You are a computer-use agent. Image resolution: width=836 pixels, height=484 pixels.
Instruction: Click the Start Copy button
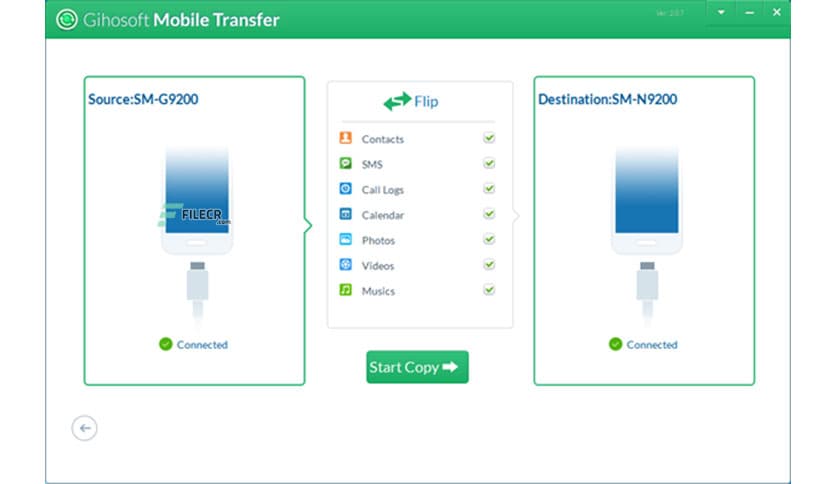click(417, 367)
